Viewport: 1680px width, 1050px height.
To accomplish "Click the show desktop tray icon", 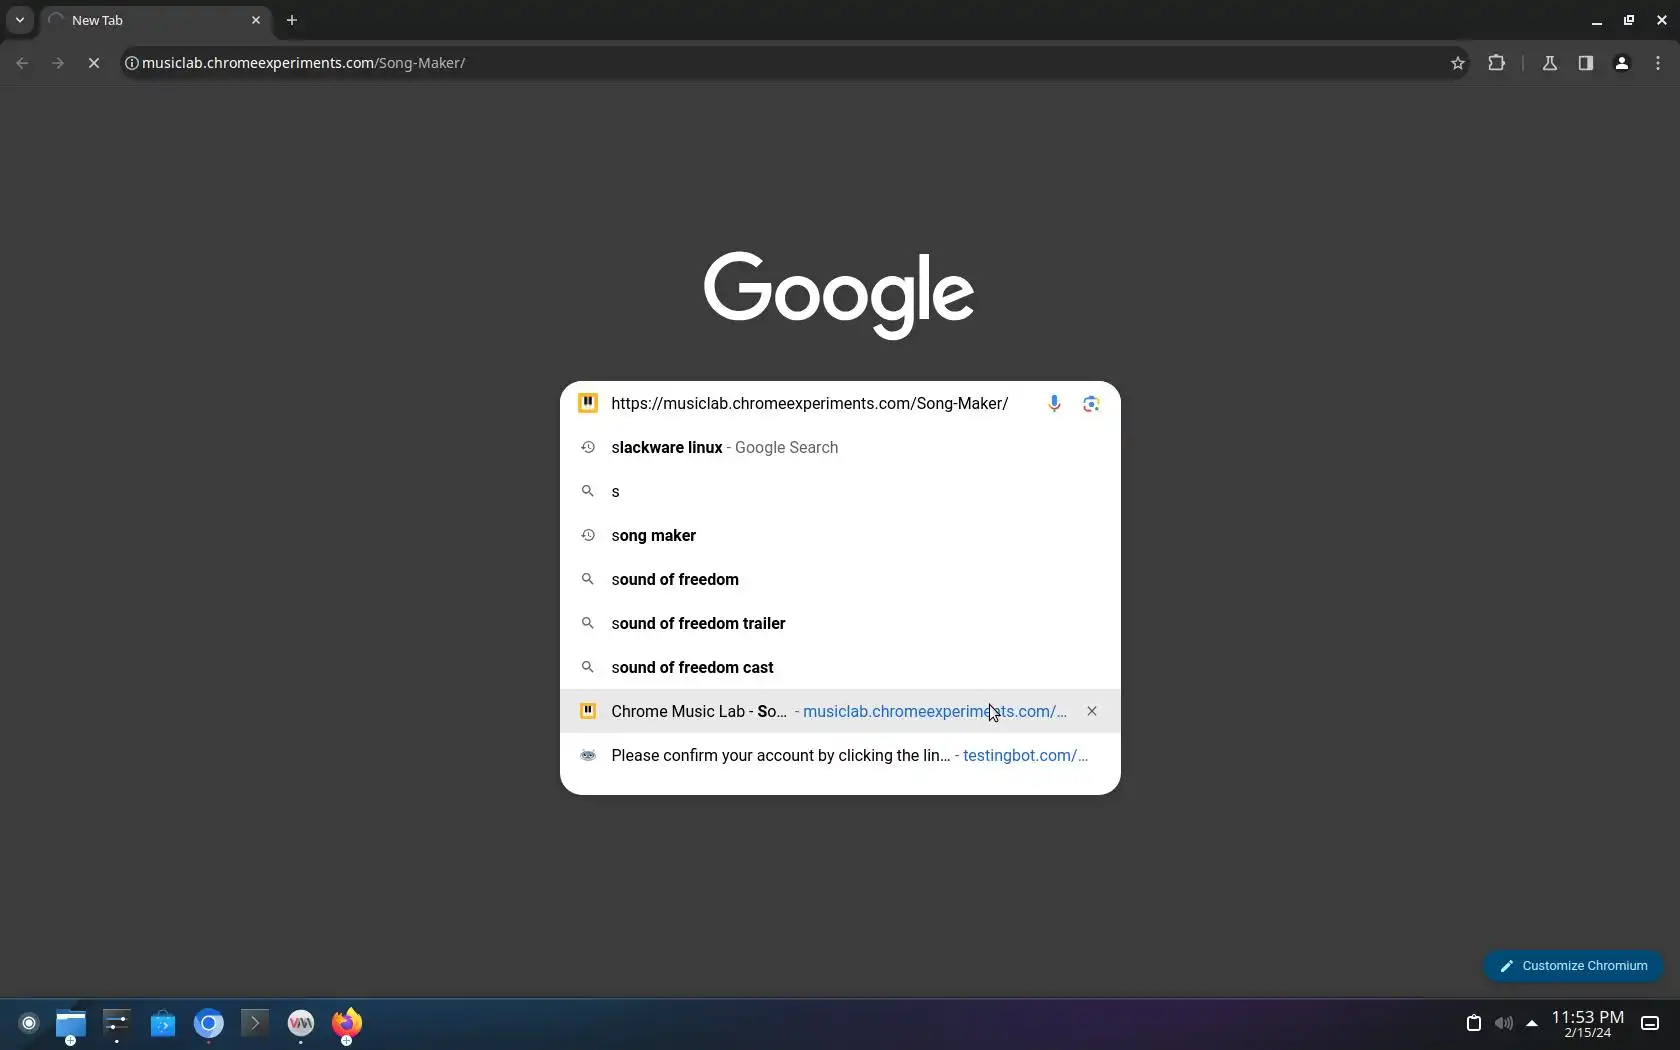I will pyautogui.click(x=1650, y=1023).
